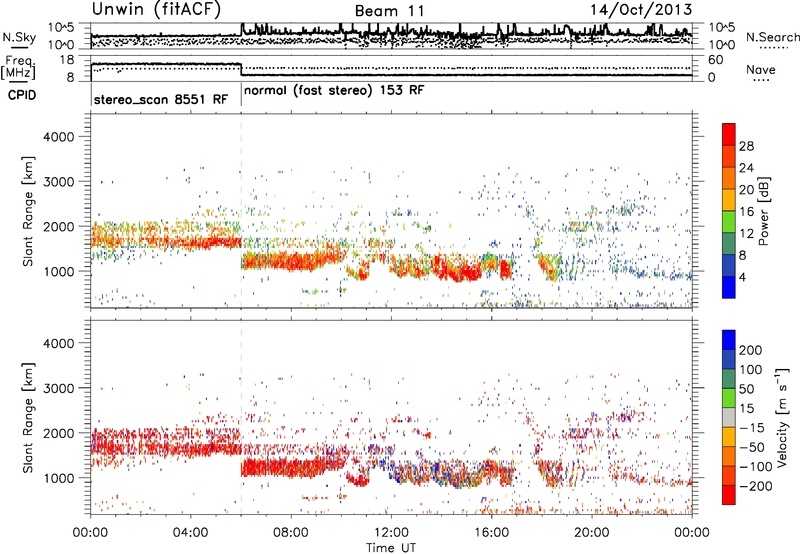Screen dimensions: 800x554
Task: Click the '04:00' time axis tick label
Action: click(190, 533)
